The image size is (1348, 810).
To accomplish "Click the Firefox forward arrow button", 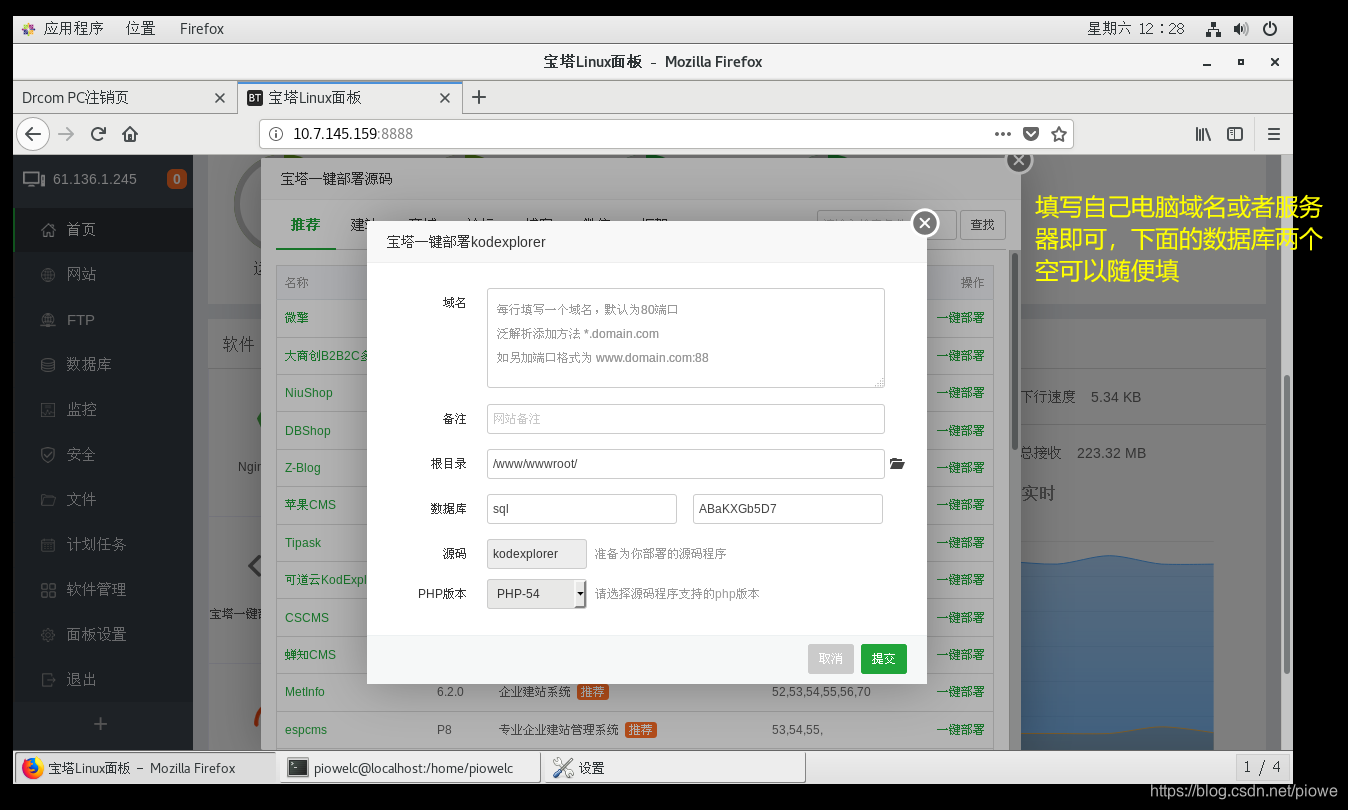I will (x=66, y=134).
